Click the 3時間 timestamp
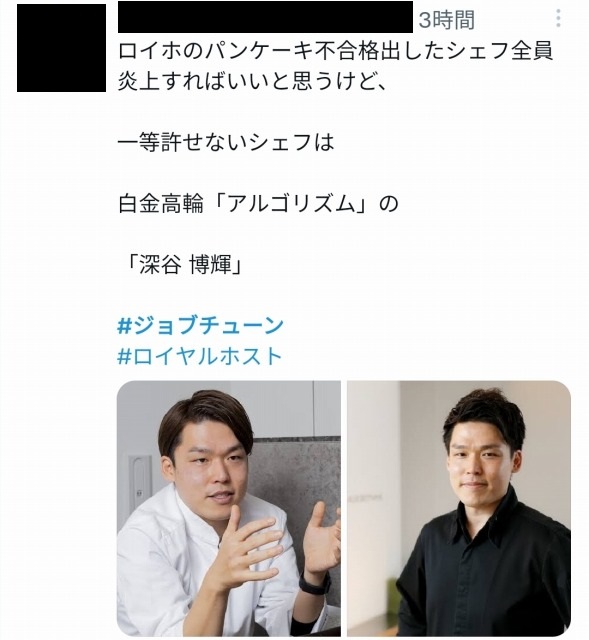 (x=447, y=20)
